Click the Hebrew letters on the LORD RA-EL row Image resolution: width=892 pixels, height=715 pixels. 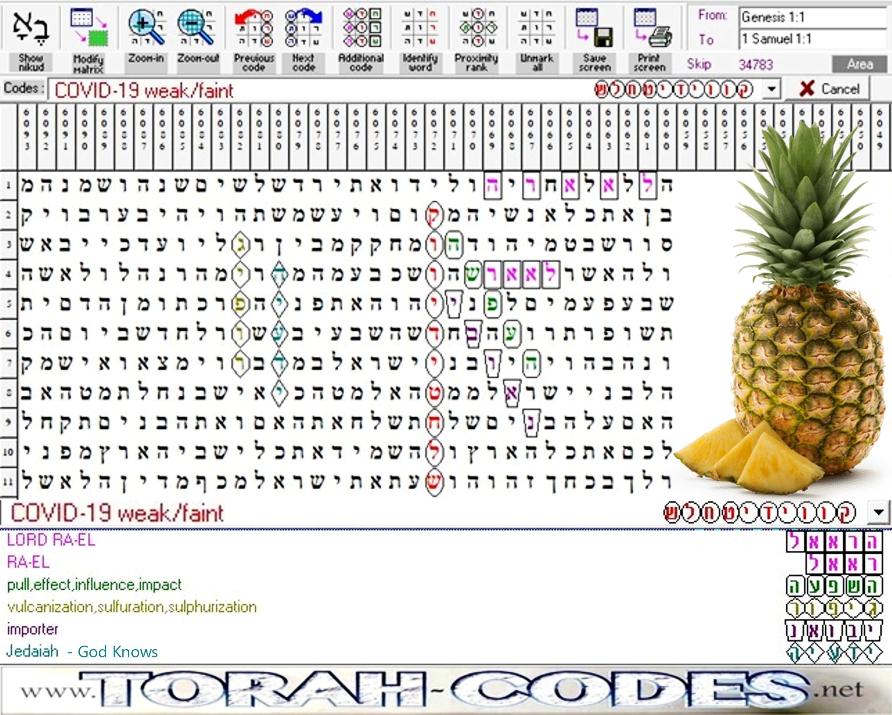tap(834, 542)
